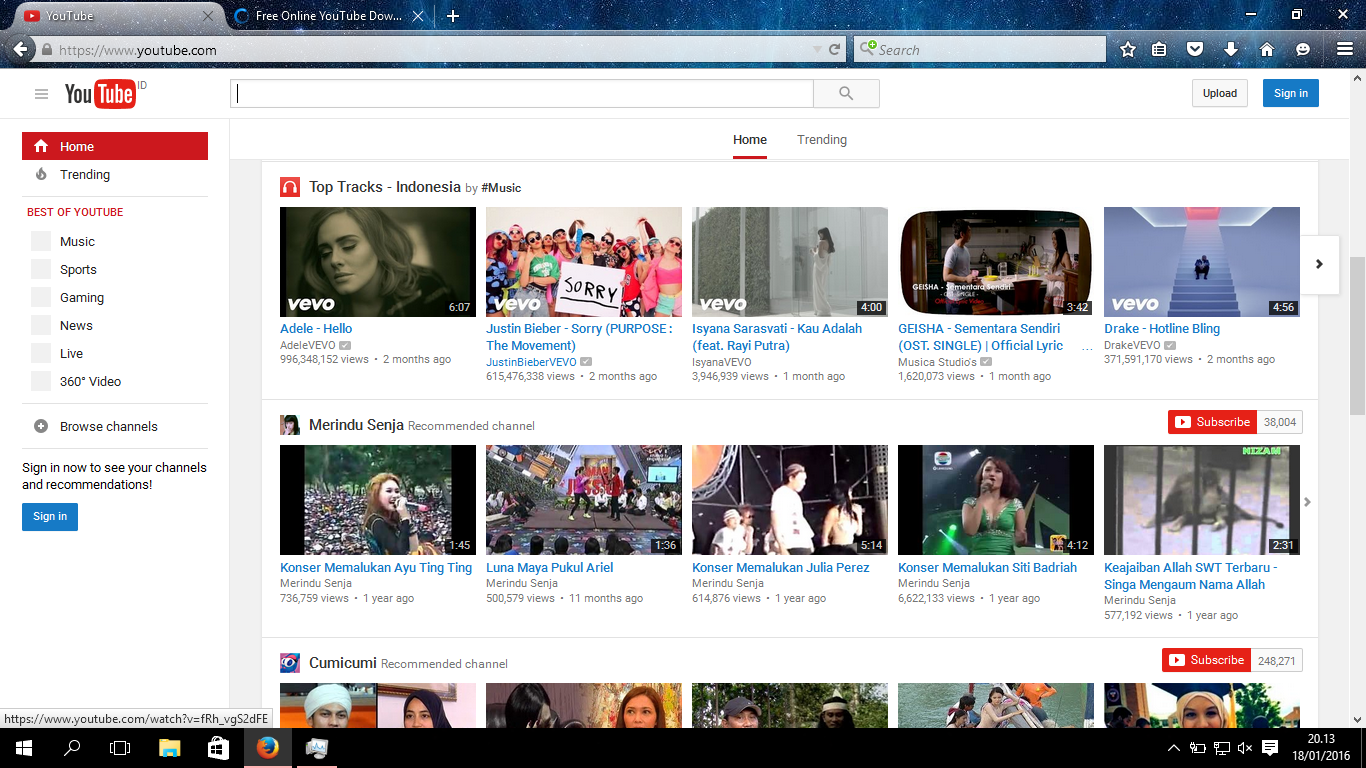Click the Music icon in the sidebar
Screen dimensions: 1366x768
click(x=41, y=241)
